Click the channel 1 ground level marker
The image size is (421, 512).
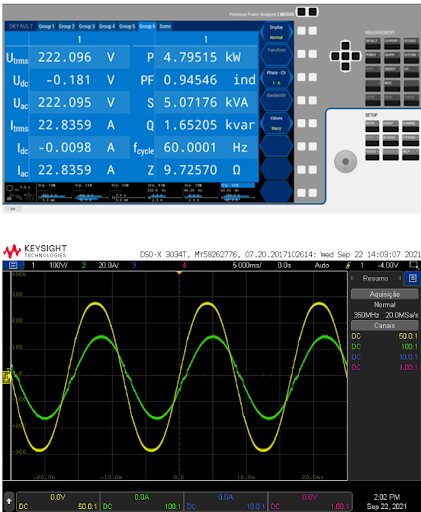pos(6,377)
